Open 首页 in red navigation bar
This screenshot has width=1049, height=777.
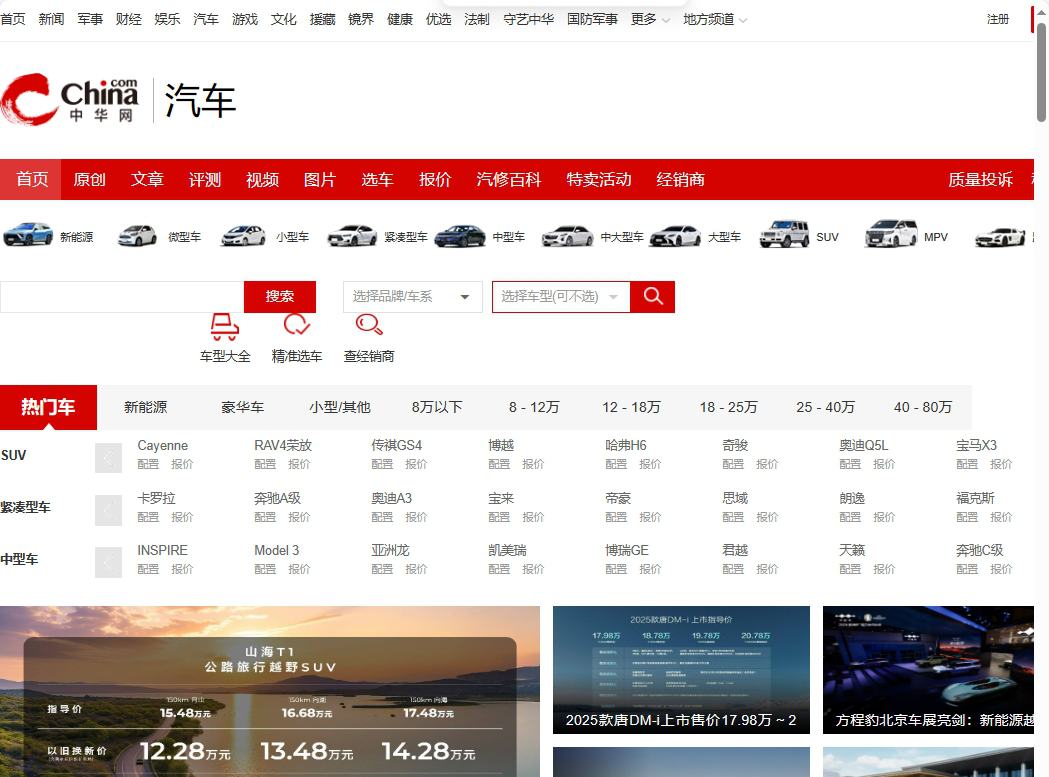pyautogui.click(x=31, y=179)
